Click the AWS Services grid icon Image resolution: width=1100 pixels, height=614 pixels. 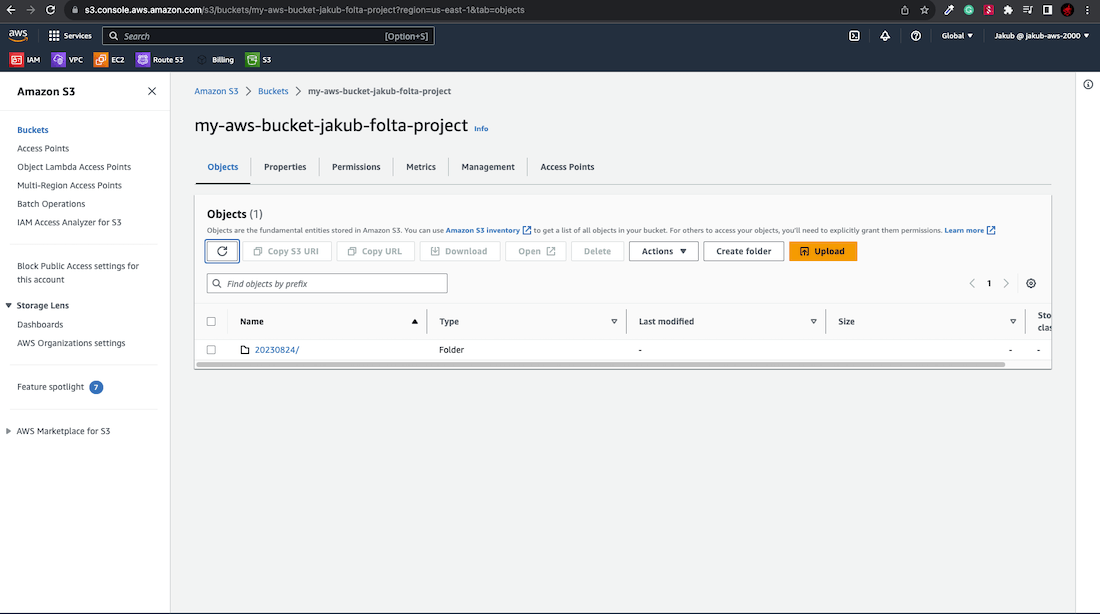click(54, 36)
